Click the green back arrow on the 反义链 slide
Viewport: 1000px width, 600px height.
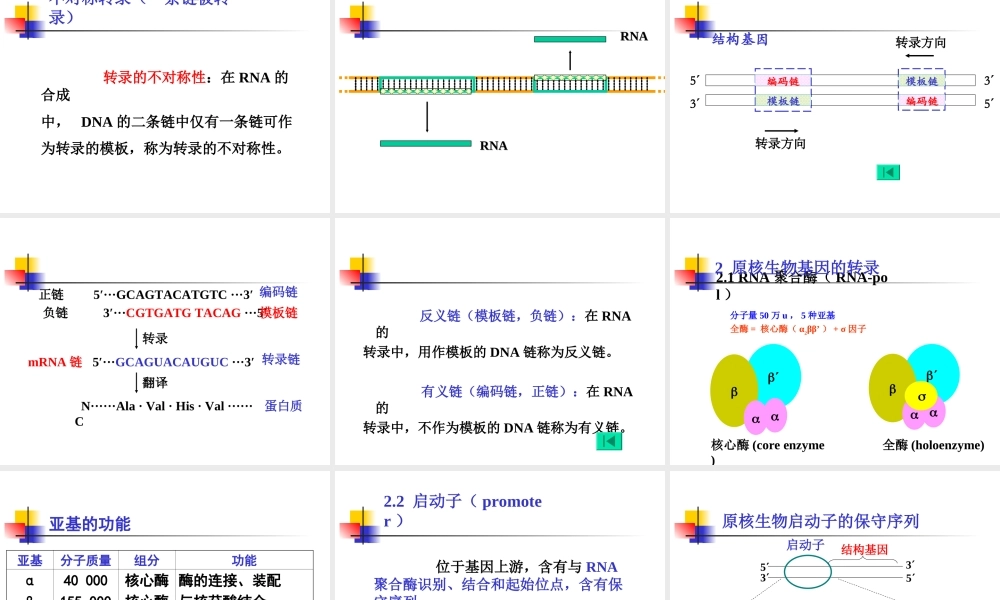(609, 440)
